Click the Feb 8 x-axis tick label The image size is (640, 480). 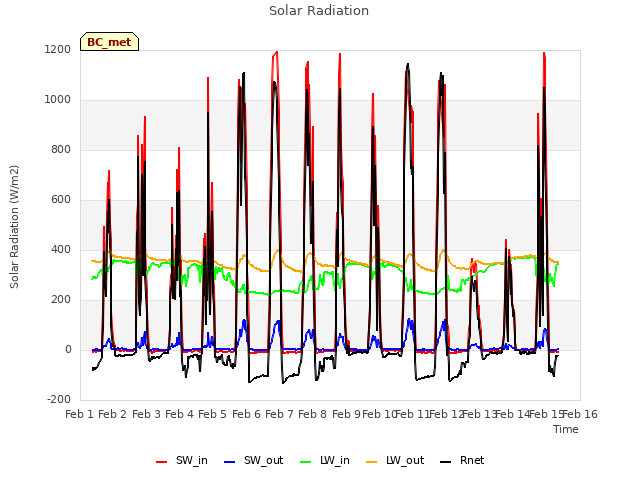[x=312, y=414]
